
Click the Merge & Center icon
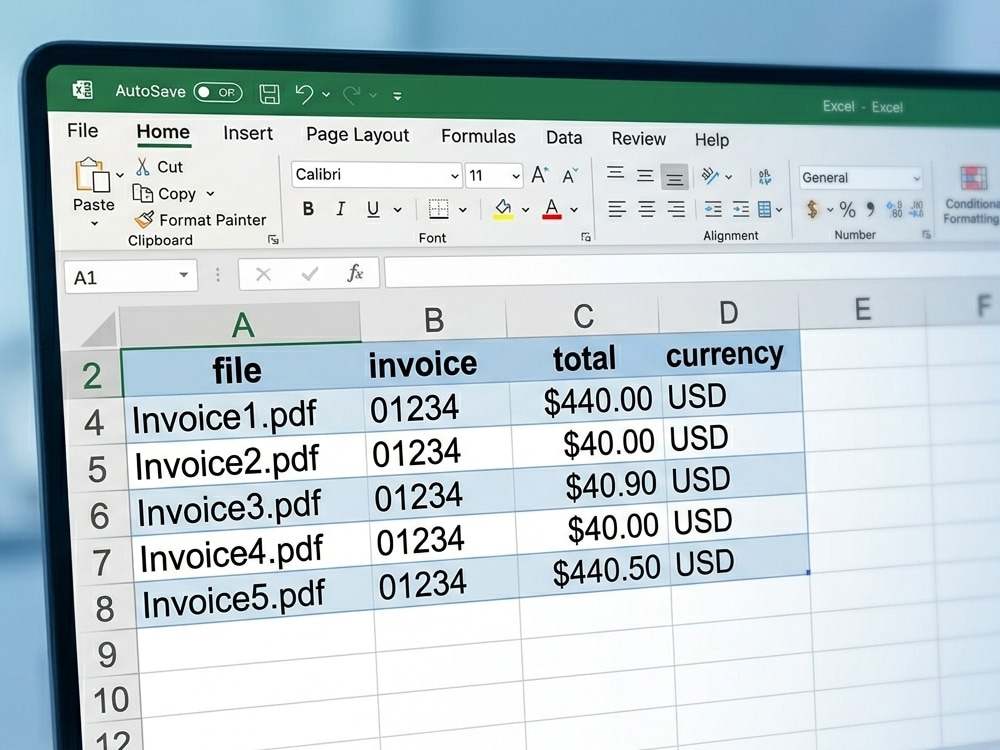pos(765,209)
